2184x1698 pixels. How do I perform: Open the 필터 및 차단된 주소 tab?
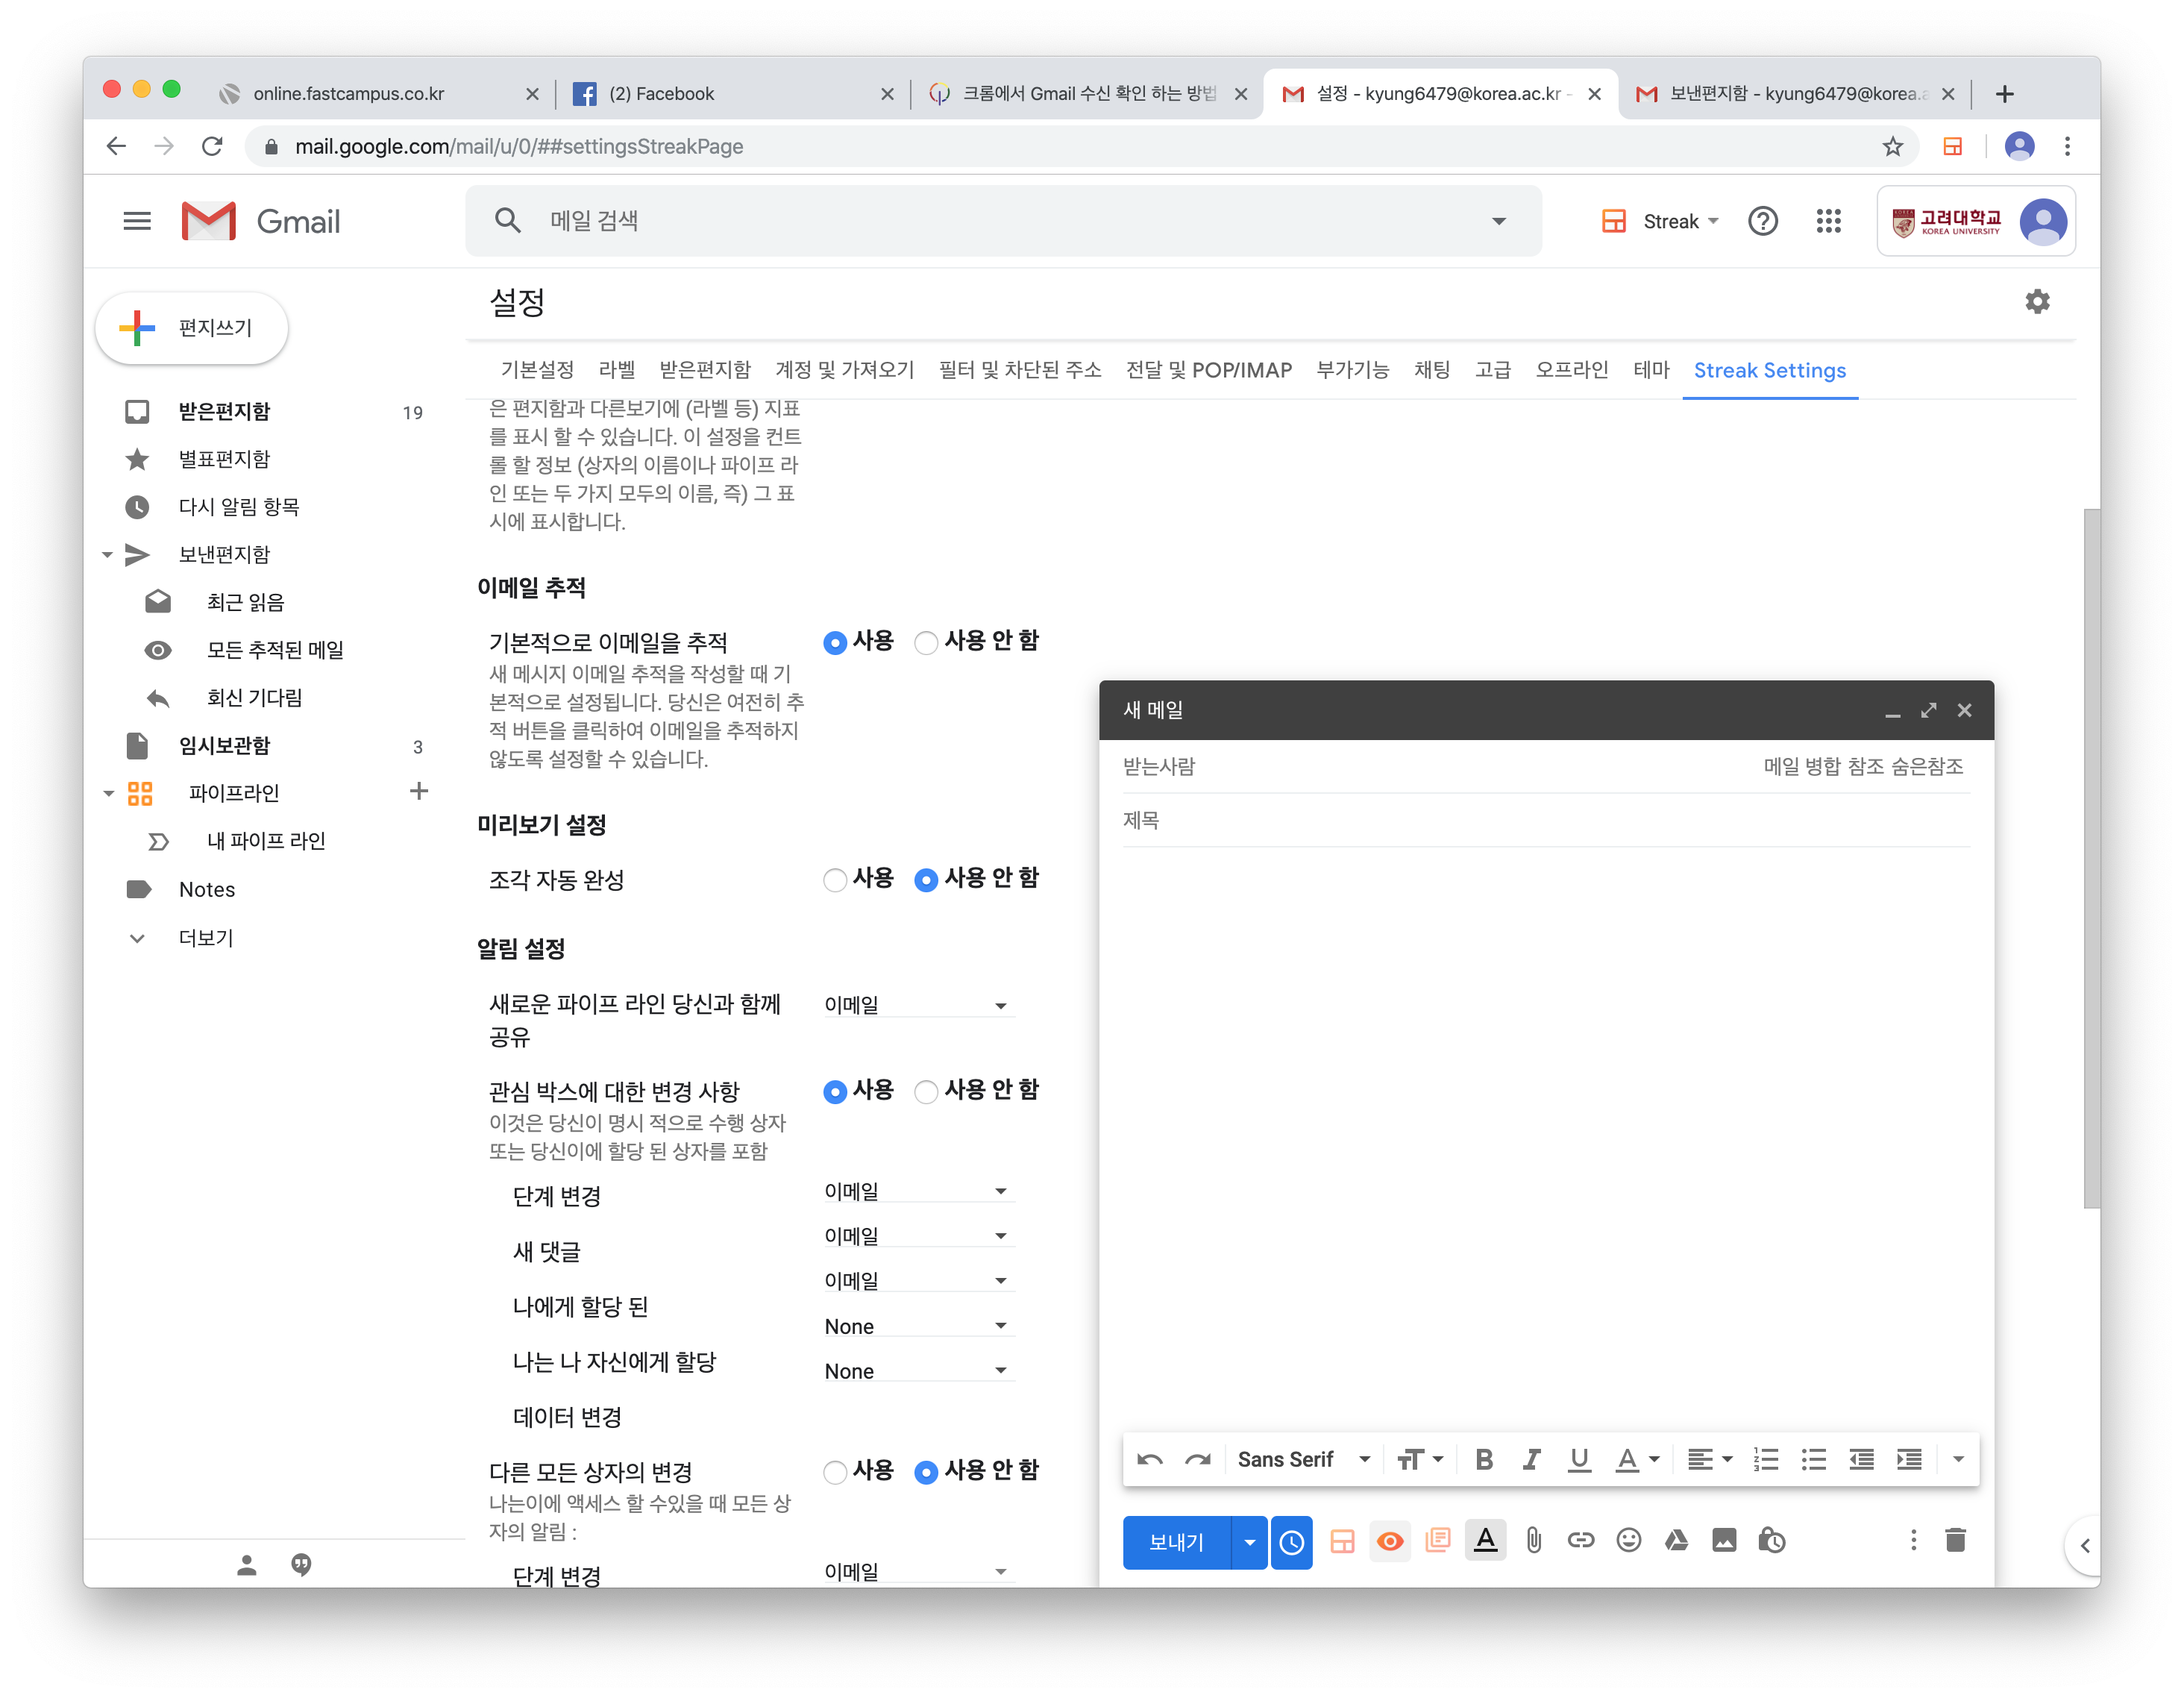tap(1019, 370)
